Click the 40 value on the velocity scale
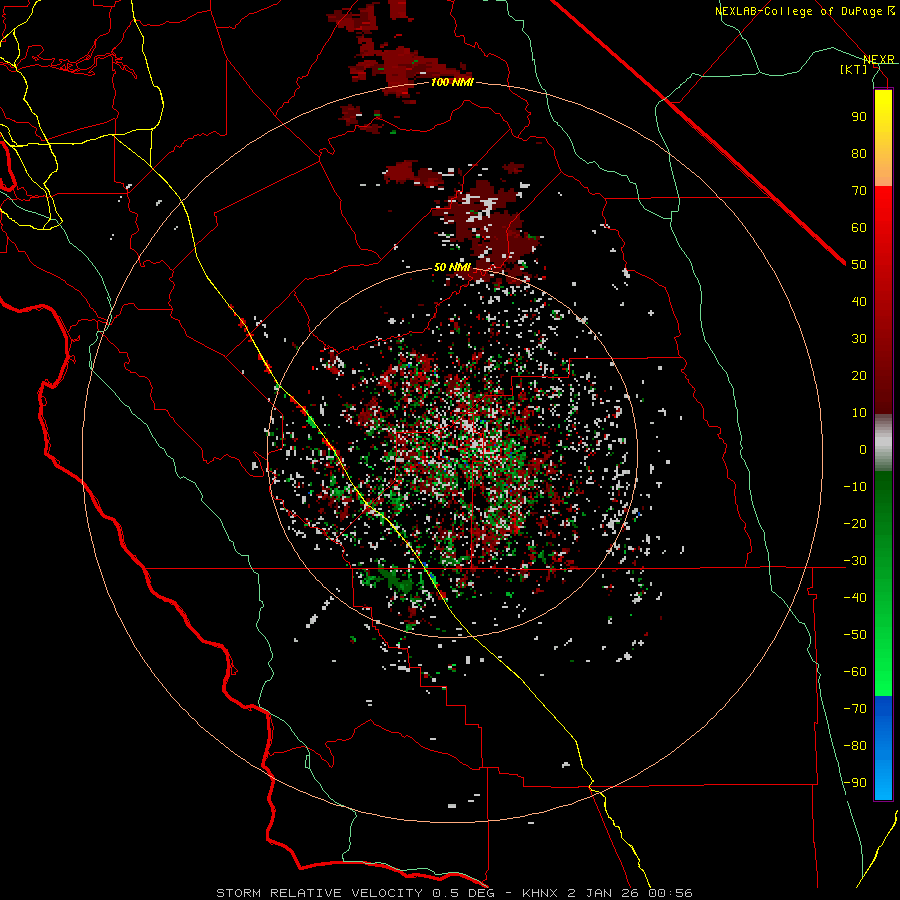Screen dimensions: 900x900 pos(859,301)
